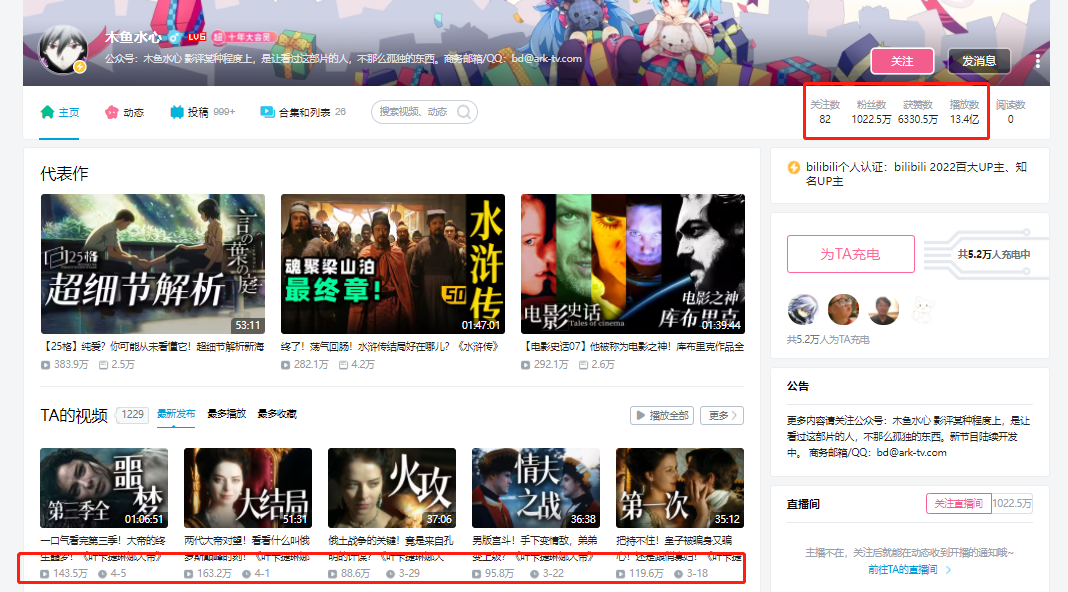Click the 为TA充电 button
This screenshot has width=1068, height=592.
coord(851,254)
